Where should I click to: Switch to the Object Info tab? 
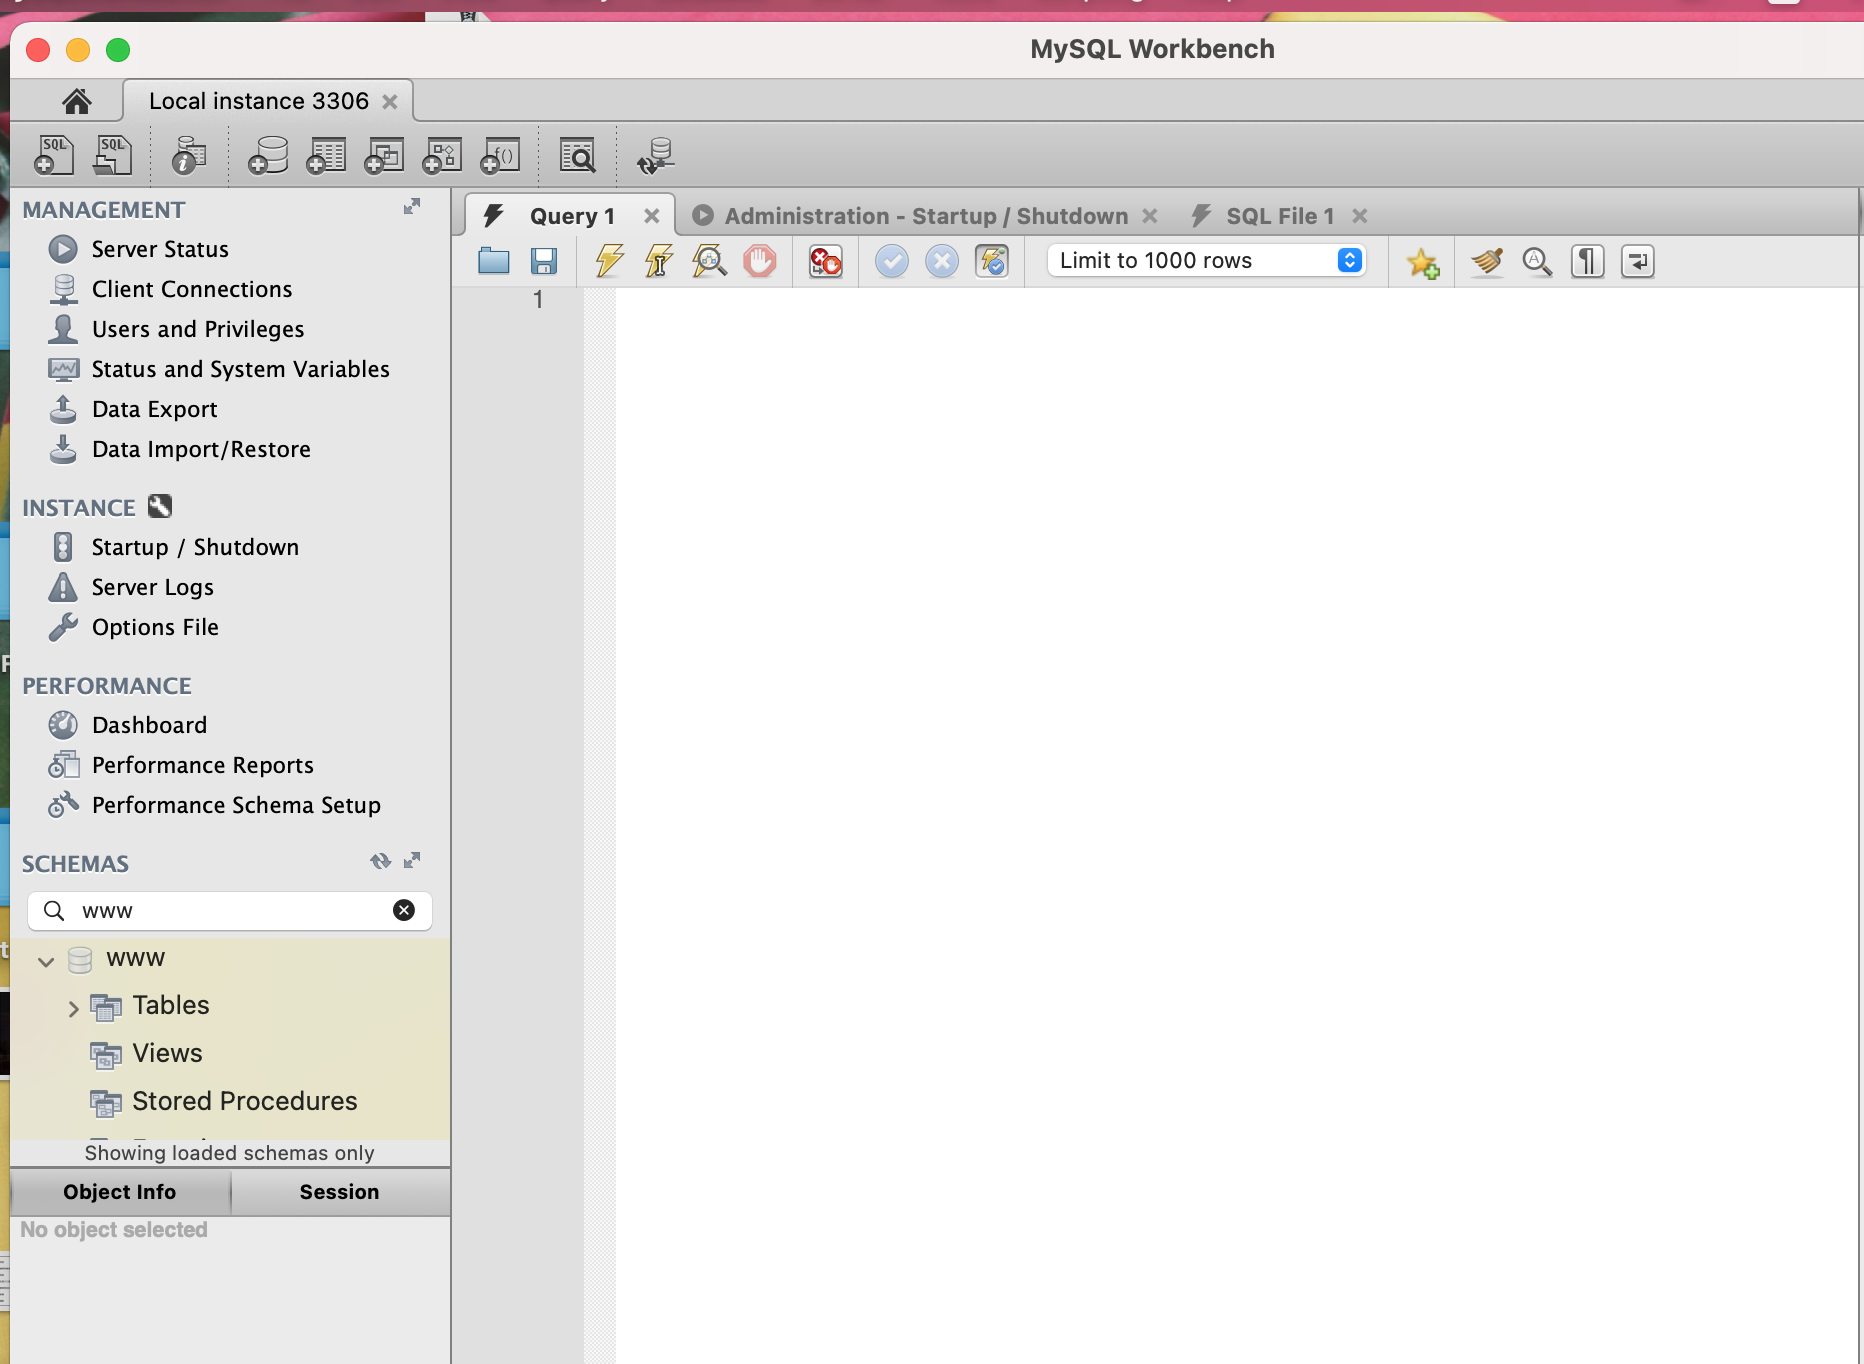click(x=120, y=1192)
